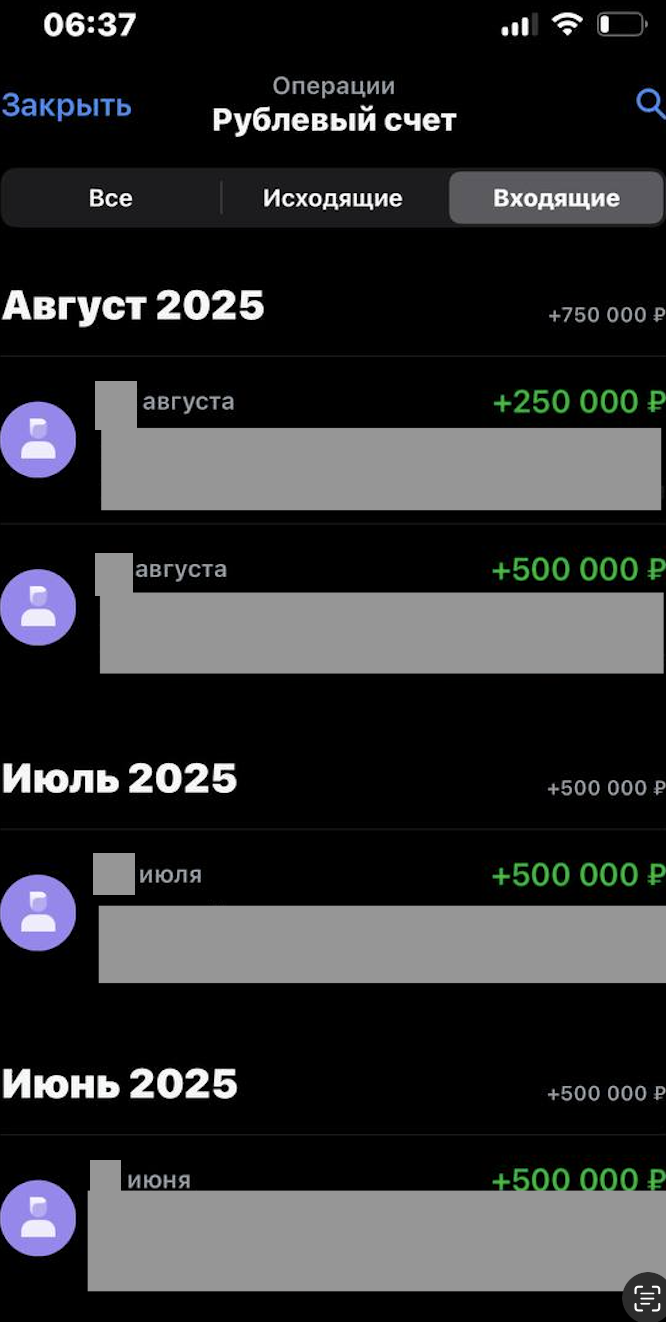
Task: Open avatar icon of +500 000 ₽ August transfer
Action: pyautogui.click(x=38, y=607)
